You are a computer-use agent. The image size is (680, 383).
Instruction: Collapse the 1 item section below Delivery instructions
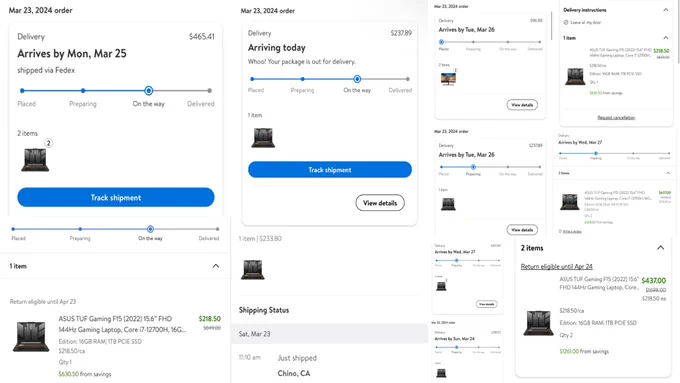click(x=666, y=38)
